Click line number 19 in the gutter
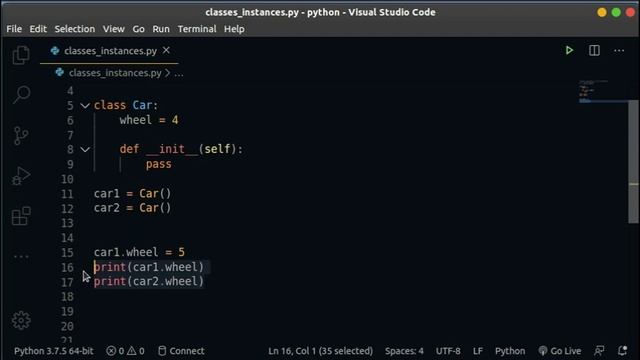This screenshot has height=360, width=640. [x=67, y=311]
